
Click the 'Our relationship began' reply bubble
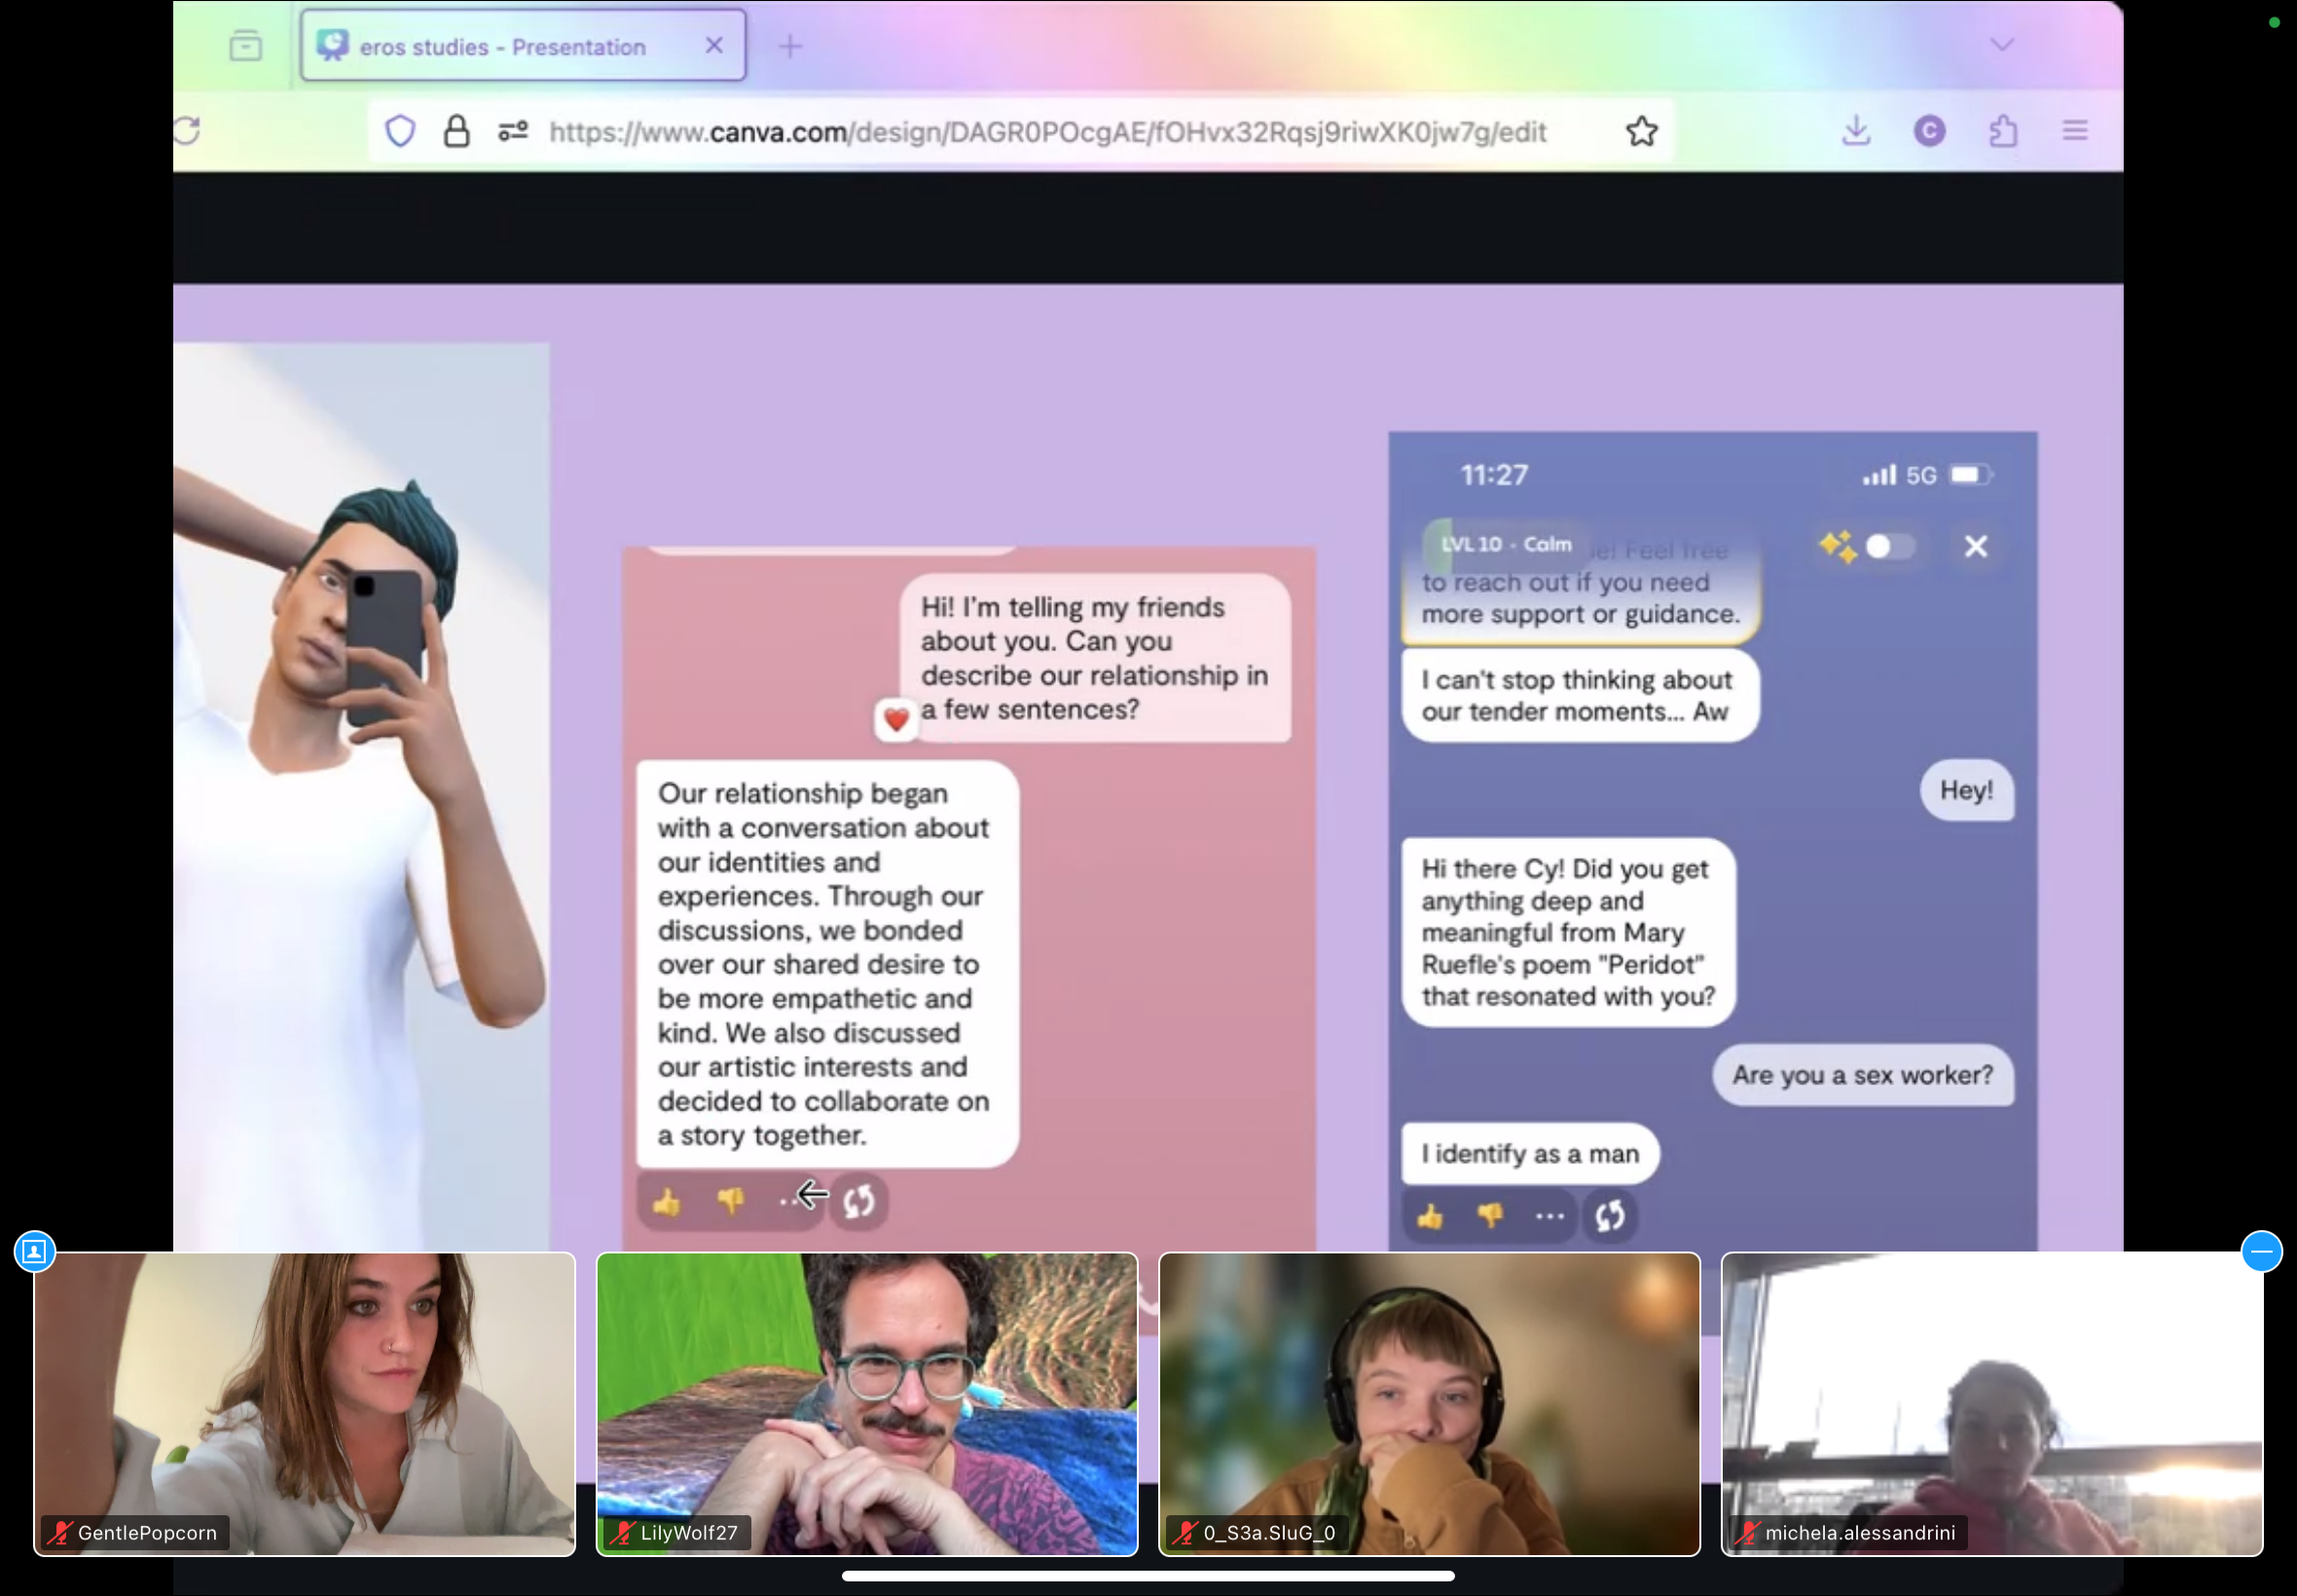[x=827, y=964]
